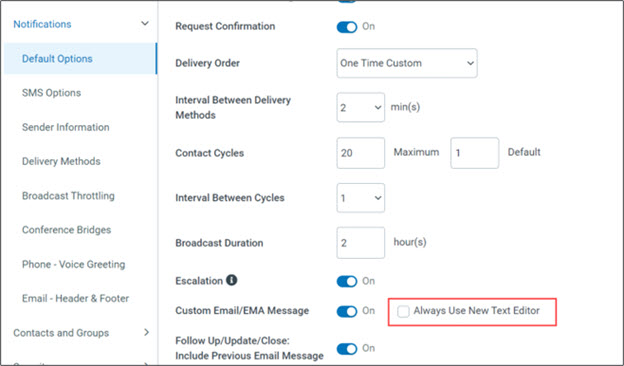This screenshot has height=366, width=624.
Task: Click the Notifications section heading
Action: coord(42,24)
